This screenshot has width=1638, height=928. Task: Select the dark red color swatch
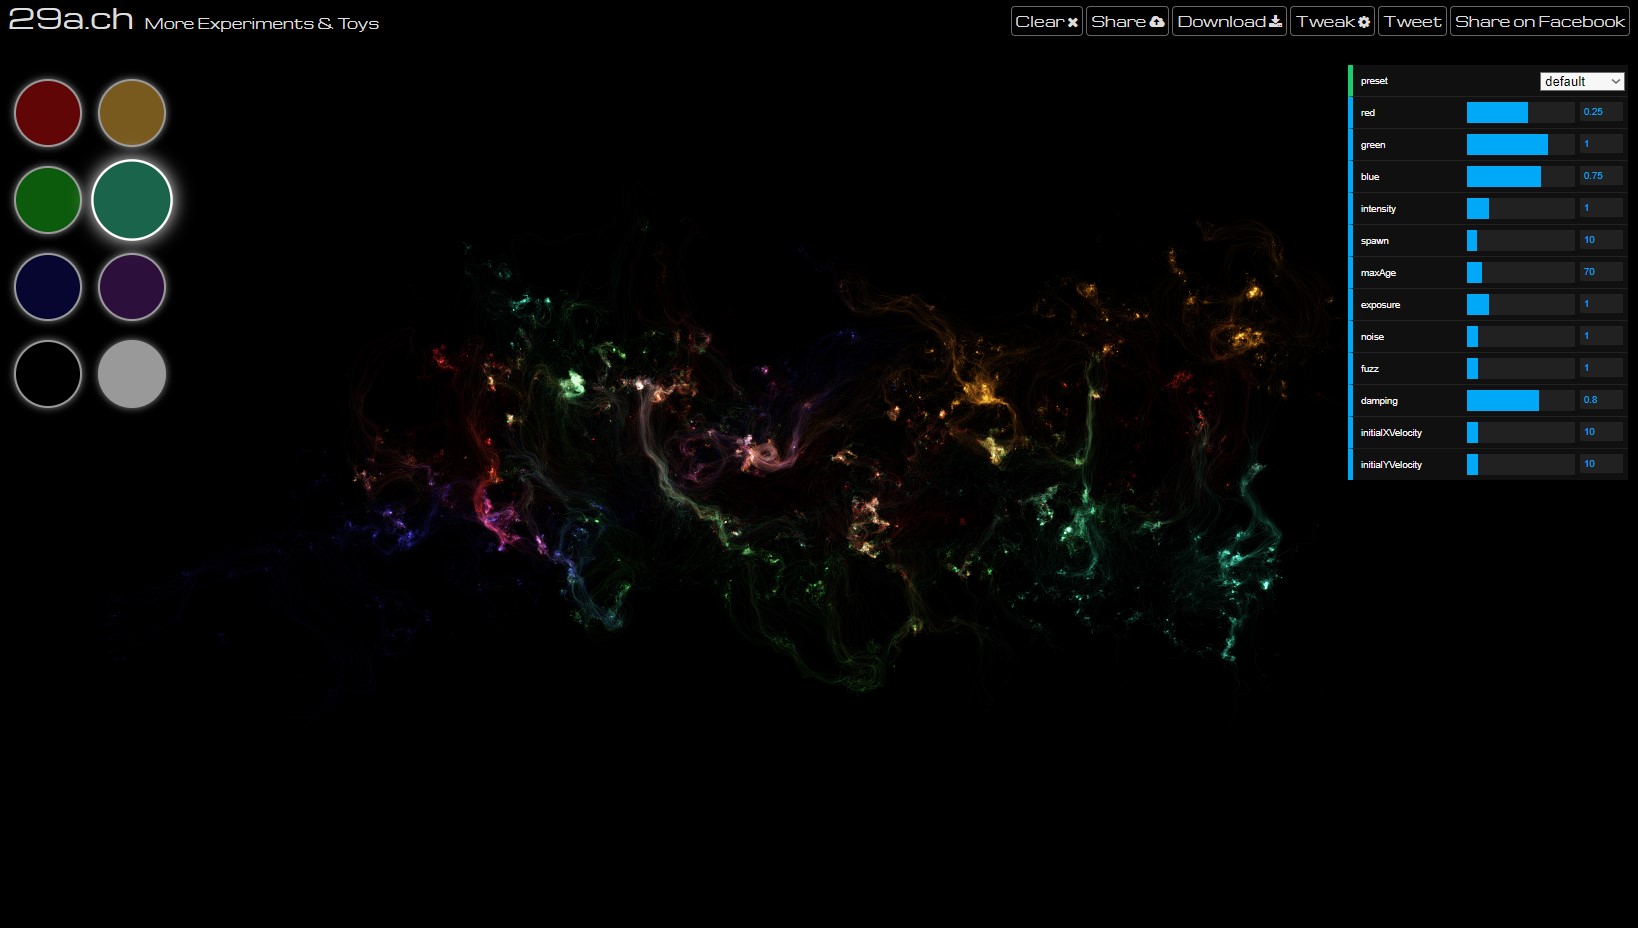pos(48,113)
